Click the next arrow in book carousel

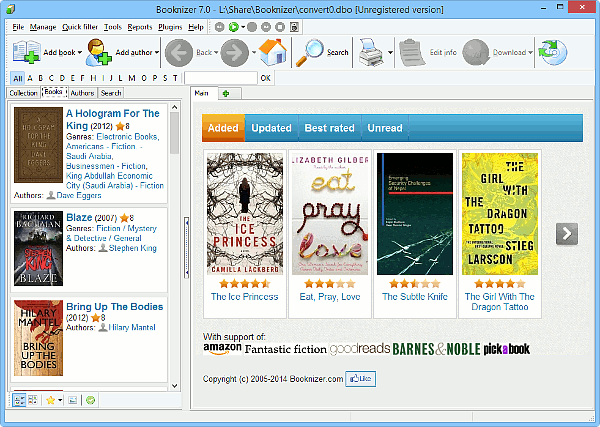(567, 233)
